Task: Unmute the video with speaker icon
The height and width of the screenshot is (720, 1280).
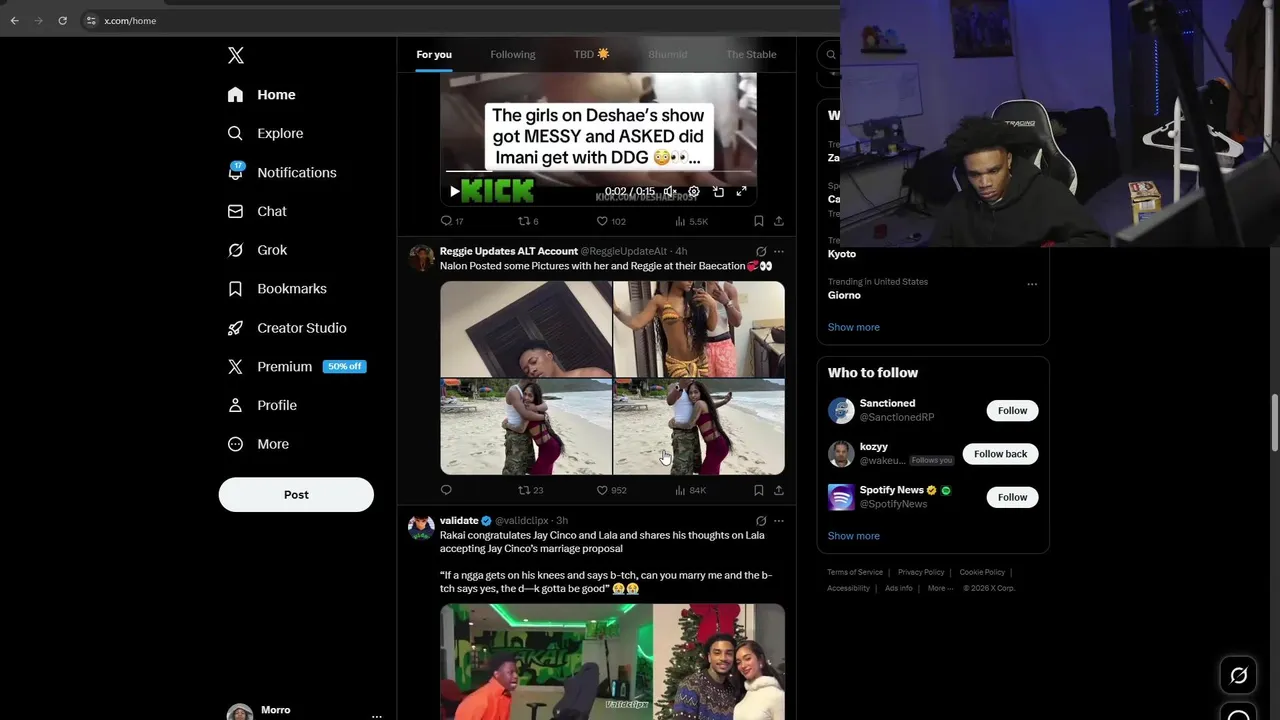Action: 670,191
